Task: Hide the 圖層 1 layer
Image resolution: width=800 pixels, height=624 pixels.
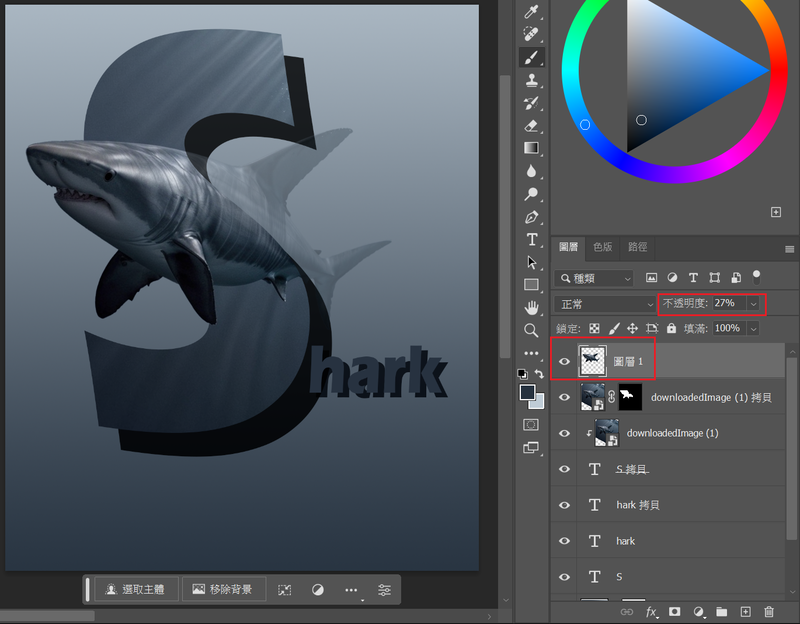Action: (564, 361)
